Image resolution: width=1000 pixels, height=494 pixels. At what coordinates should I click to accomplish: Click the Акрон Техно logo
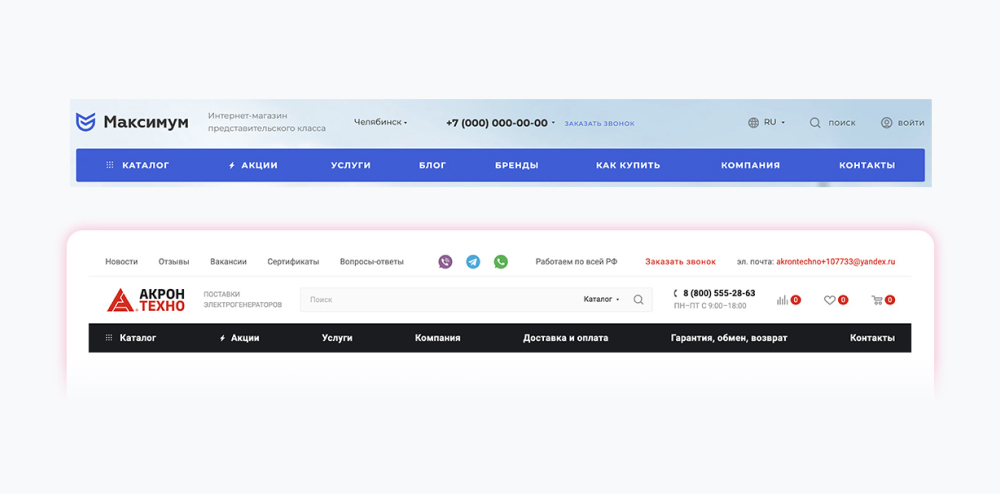(146, 300)
